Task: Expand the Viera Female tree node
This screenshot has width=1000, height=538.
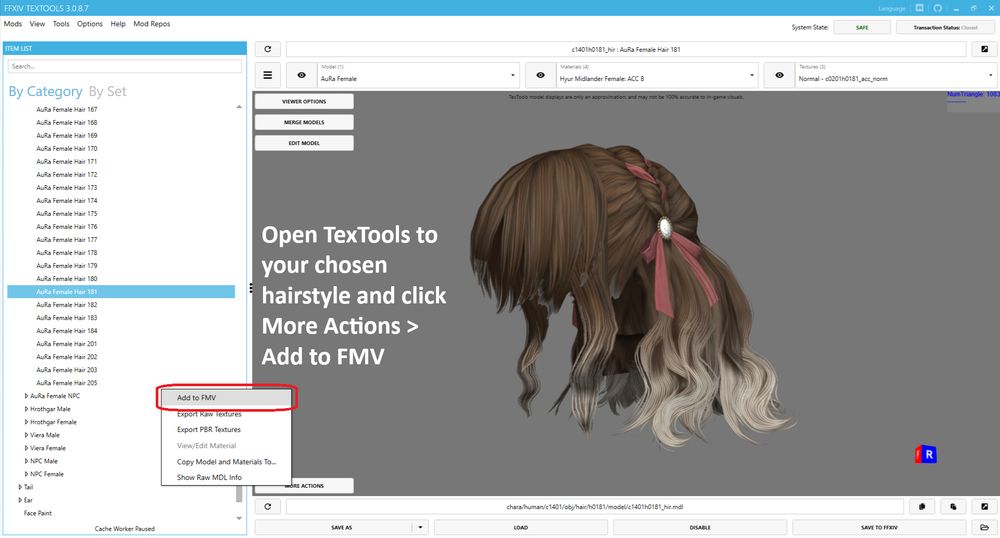Action: 26,448
